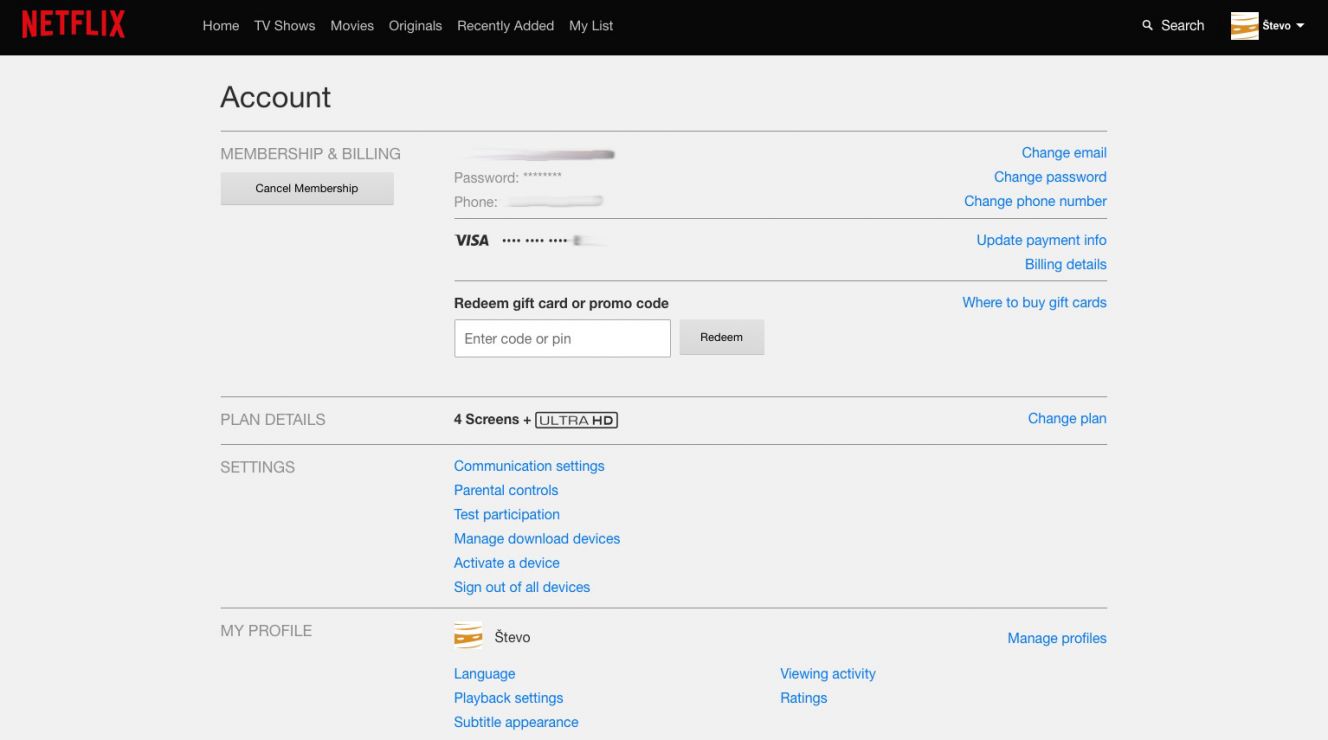Open Manage profiles link

[1057, 638]
